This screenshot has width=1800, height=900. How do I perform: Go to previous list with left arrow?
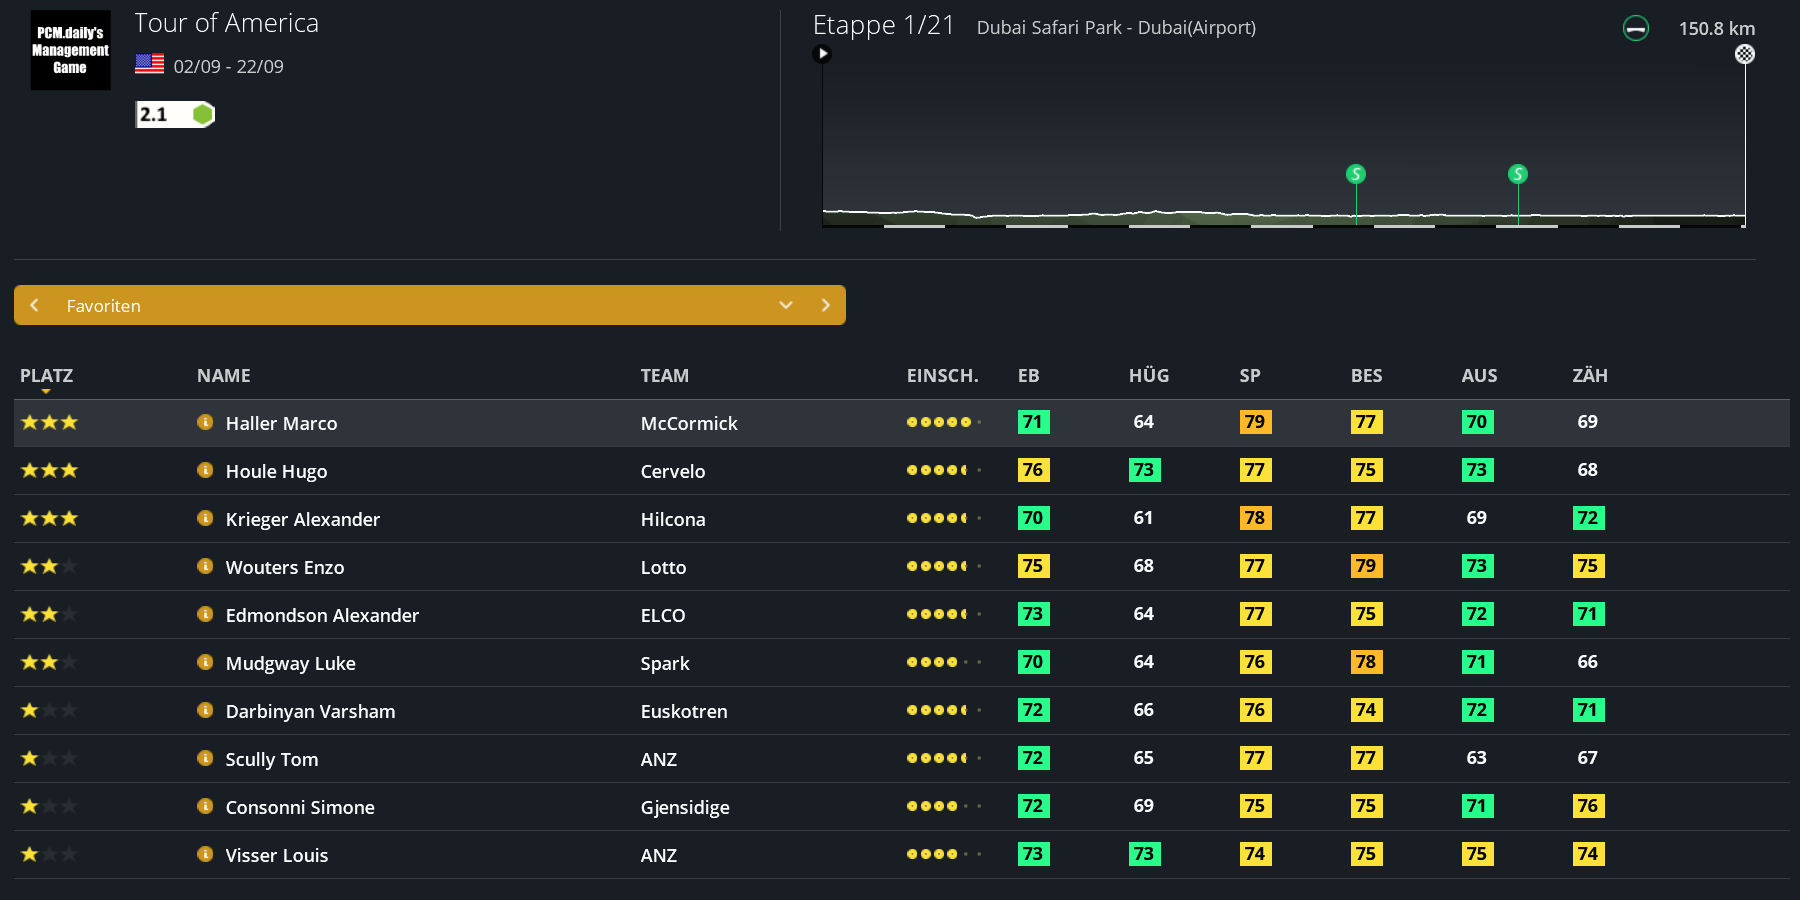point(35,305)
